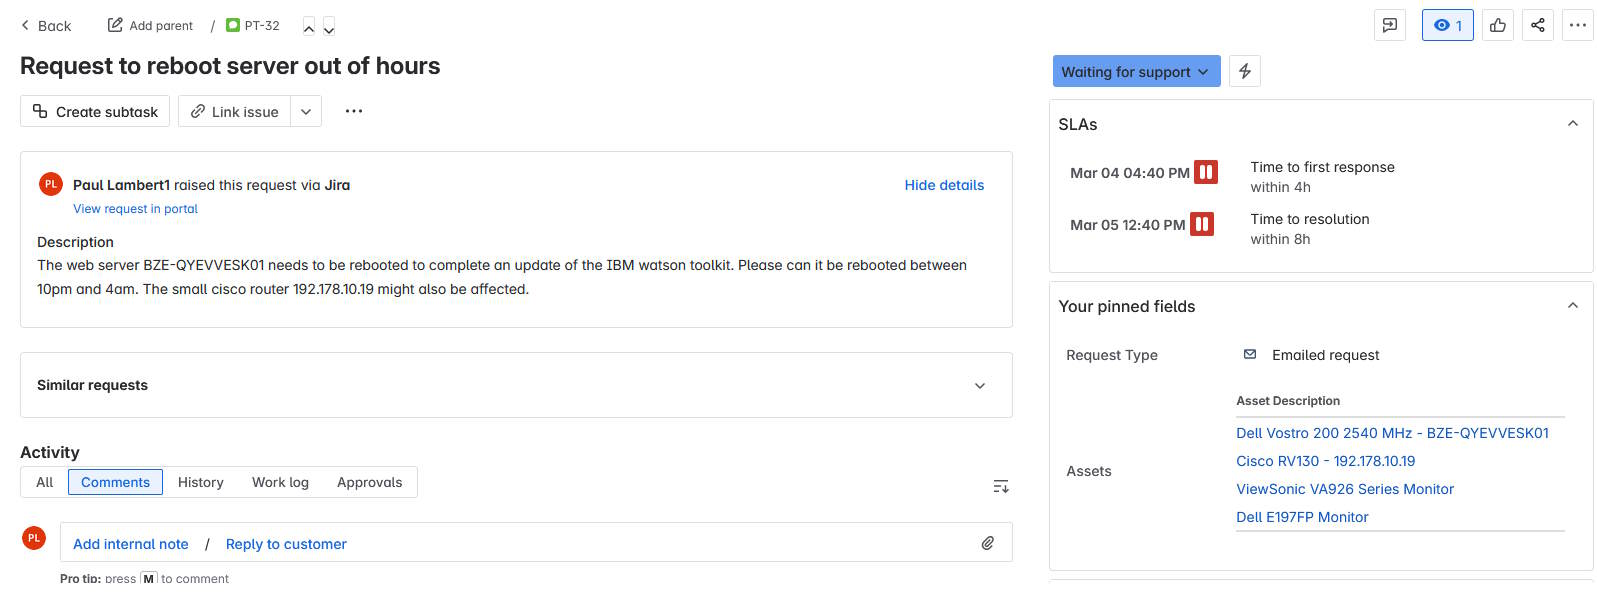Toggle the watch issue eye button

tap(1447, 25)
